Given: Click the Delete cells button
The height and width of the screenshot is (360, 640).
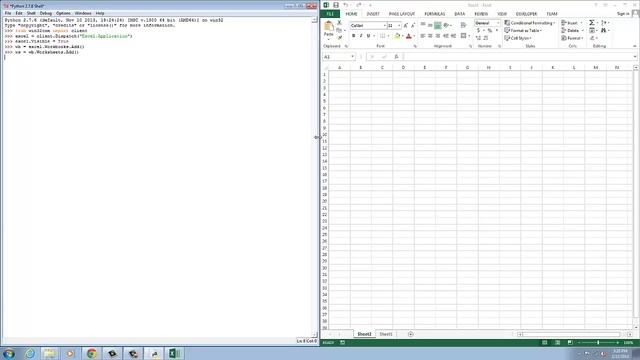Looking at the screenshot, I should point(572,30).
